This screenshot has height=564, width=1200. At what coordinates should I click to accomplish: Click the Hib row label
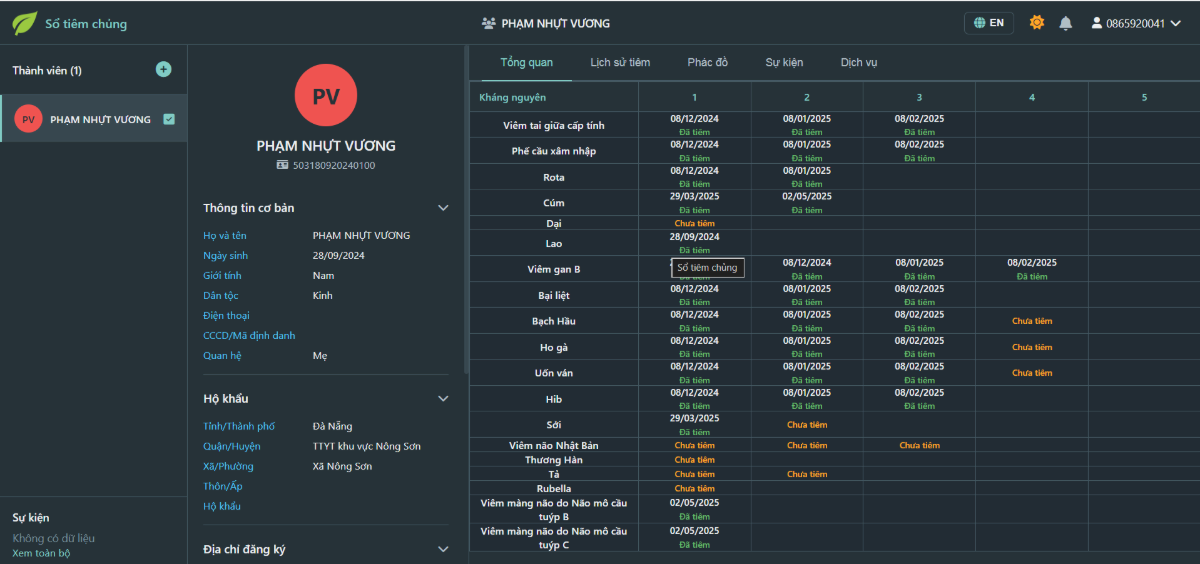[554, 399]
